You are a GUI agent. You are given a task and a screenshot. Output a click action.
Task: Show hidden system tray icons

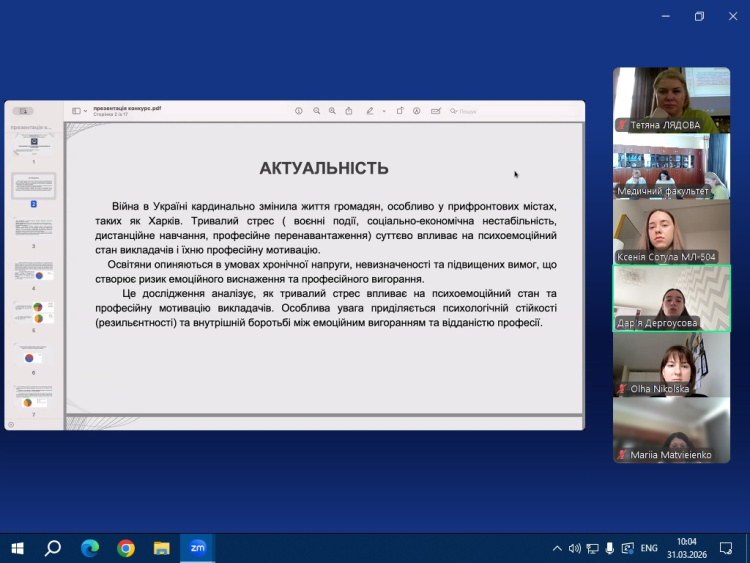coord(557,548)
